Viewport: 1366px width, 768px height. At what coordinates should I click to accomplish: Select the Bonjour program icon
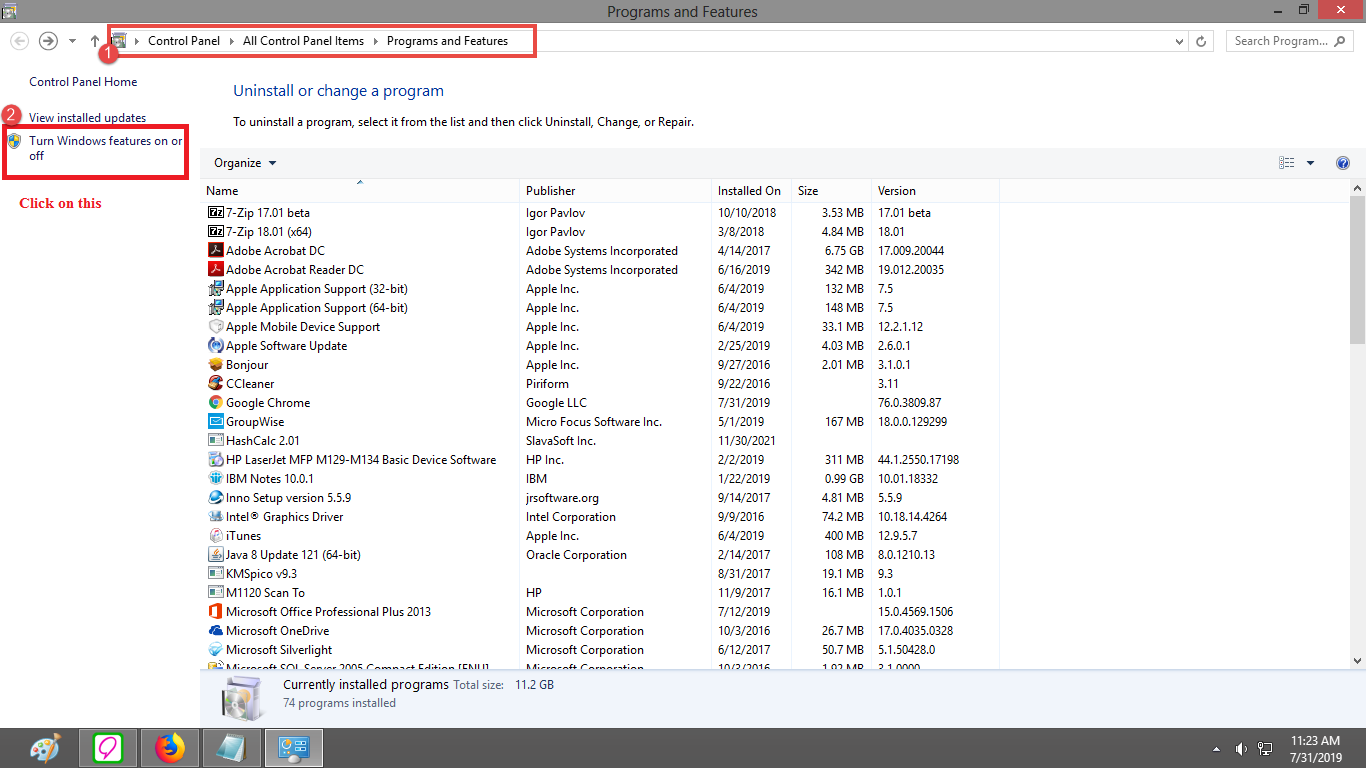click(215, 364)
